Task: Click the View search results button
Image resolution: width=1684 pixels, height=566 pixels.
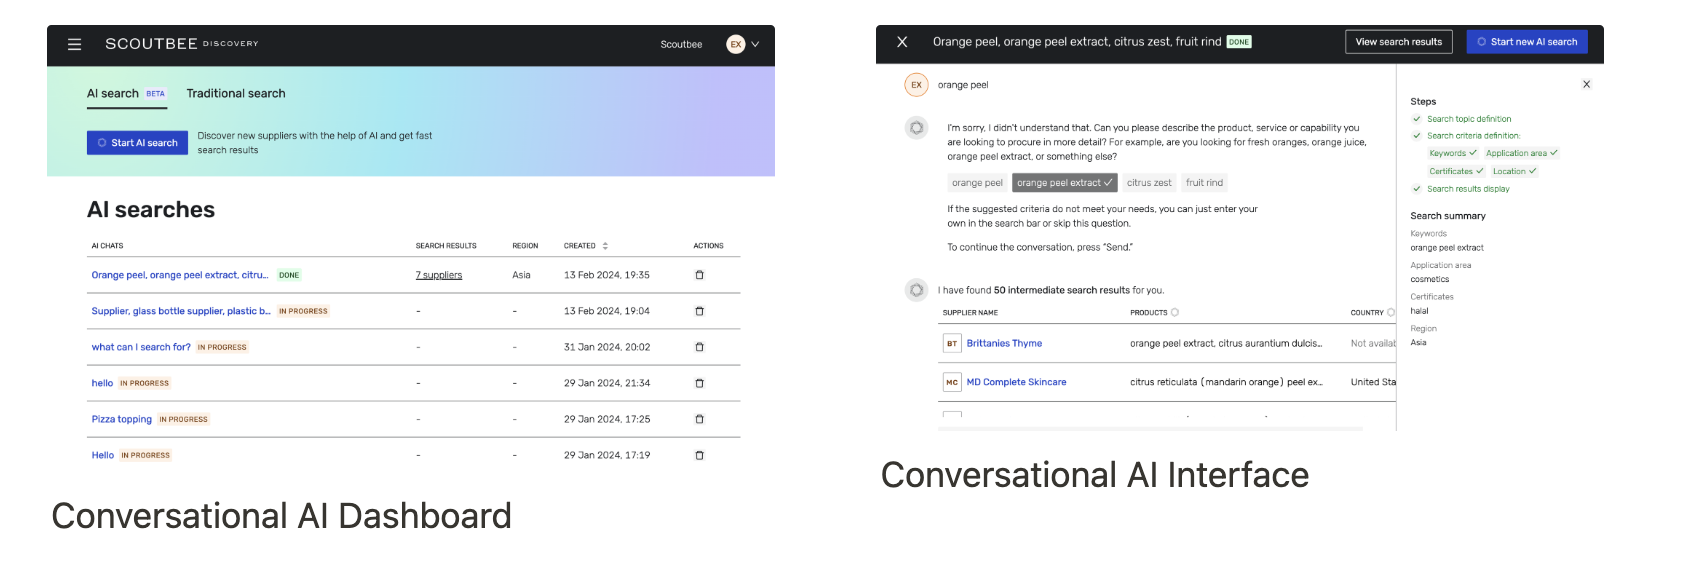Action: 1398,42
